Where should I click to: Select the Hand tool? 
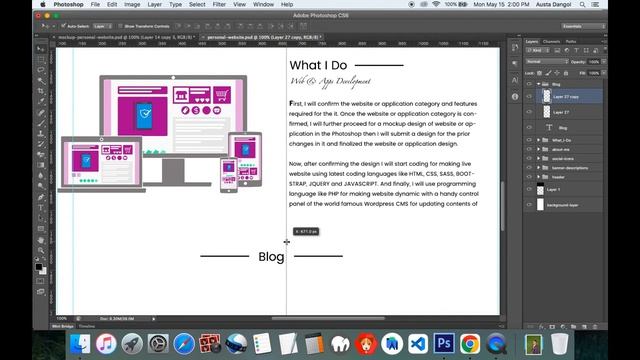(x=41, y=240)
